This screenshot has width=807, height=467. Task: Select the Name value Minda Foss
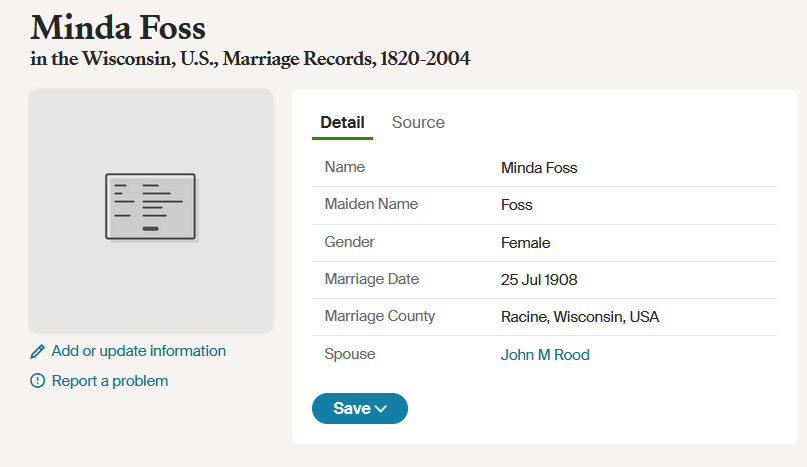click(x=539, y=168)
